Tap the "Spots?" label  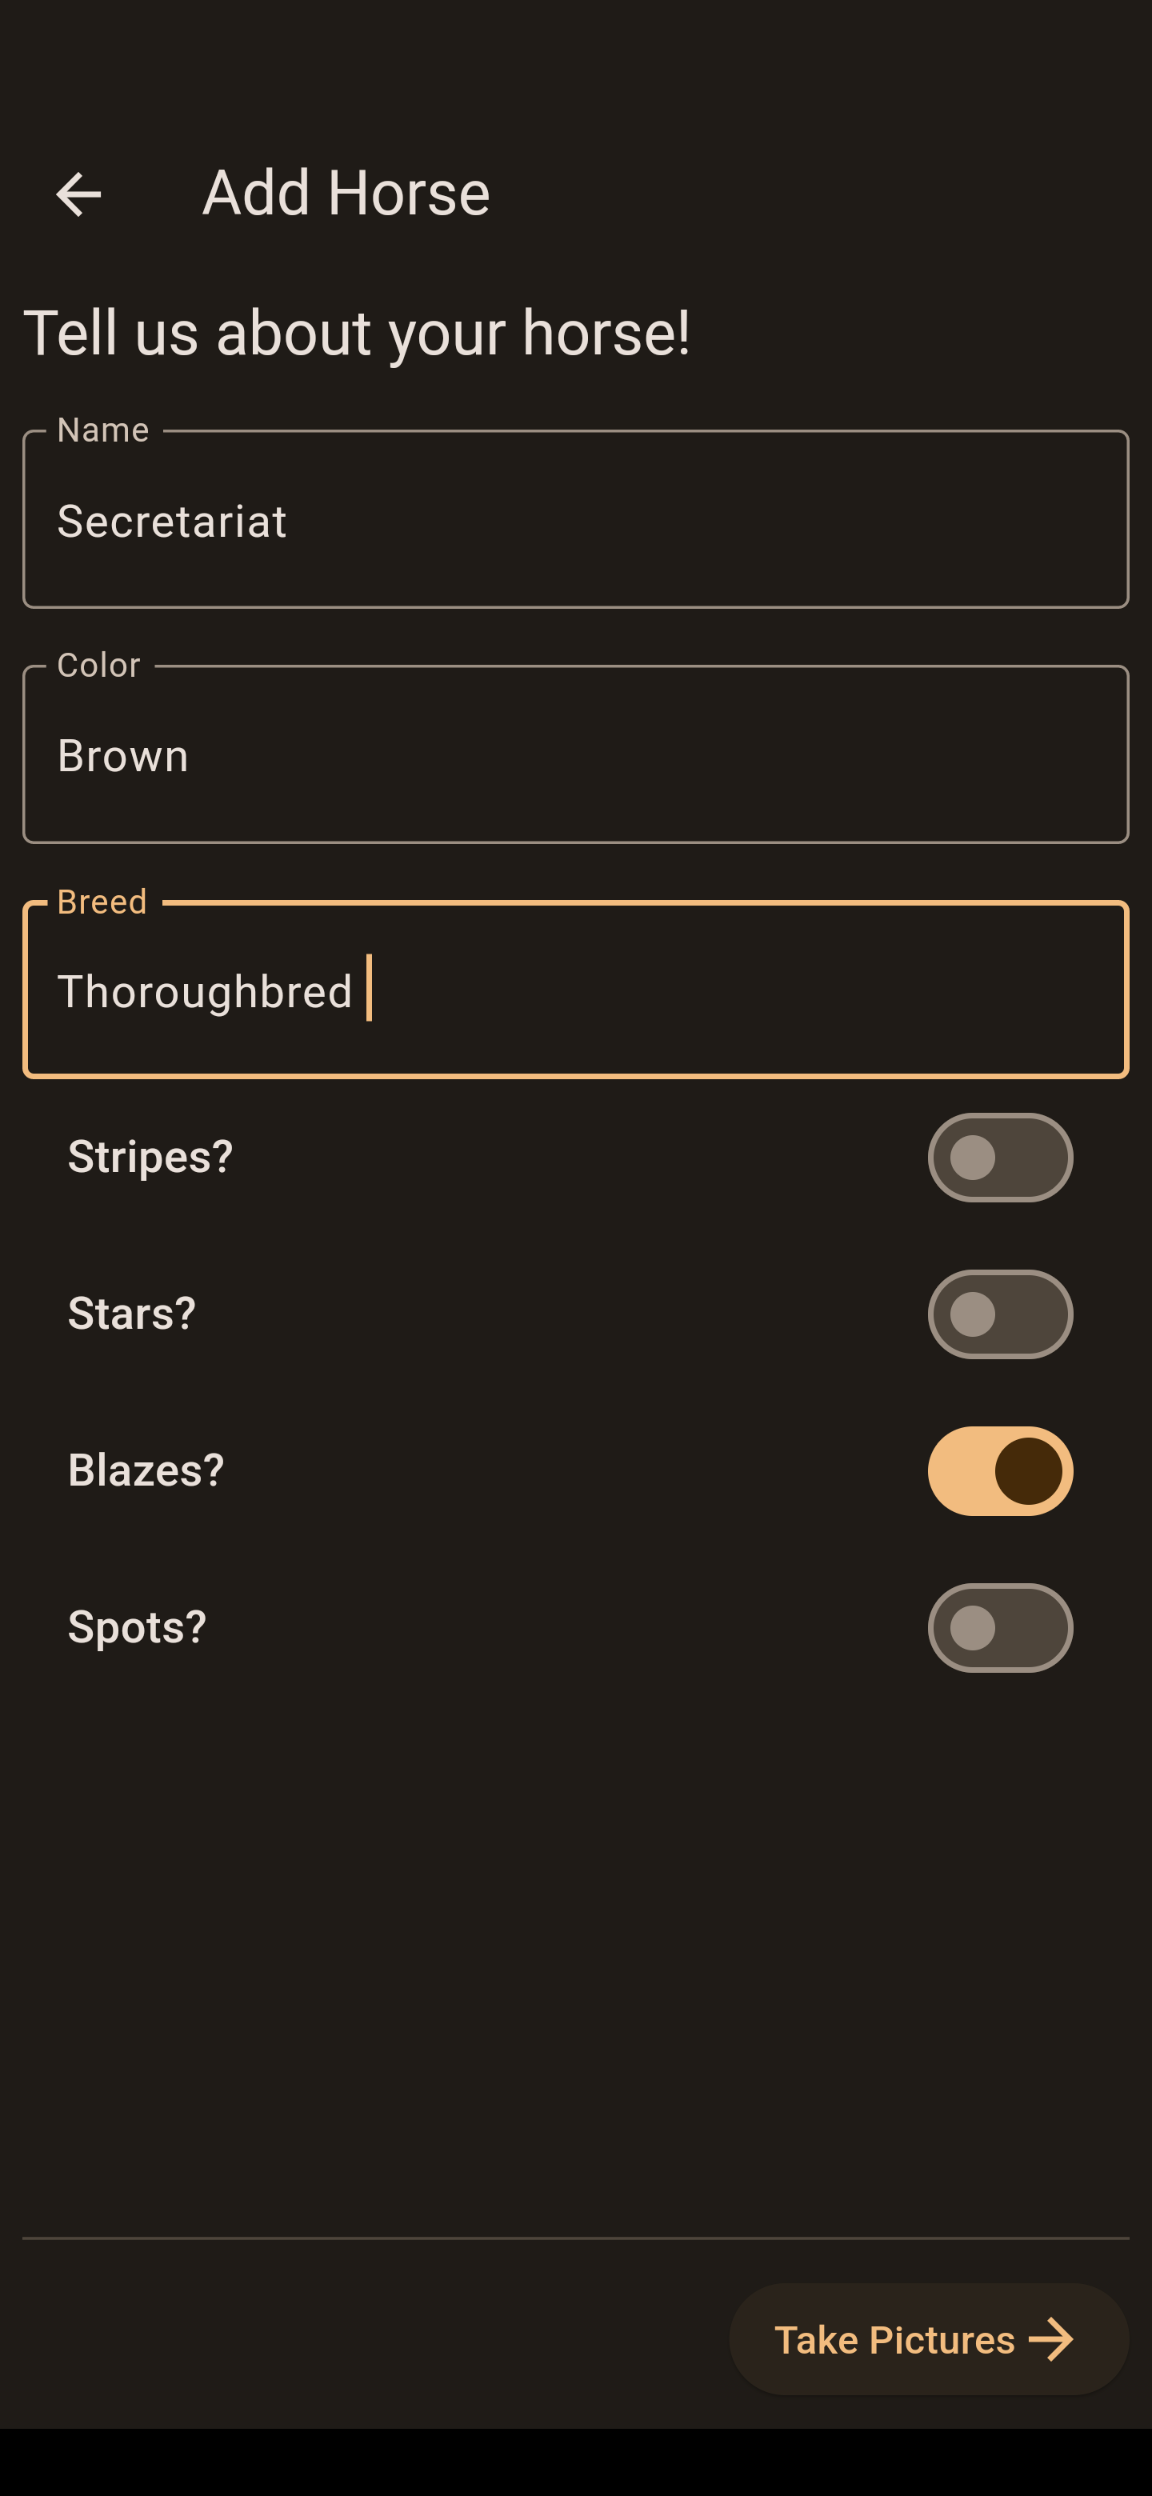coord(137,1628)
